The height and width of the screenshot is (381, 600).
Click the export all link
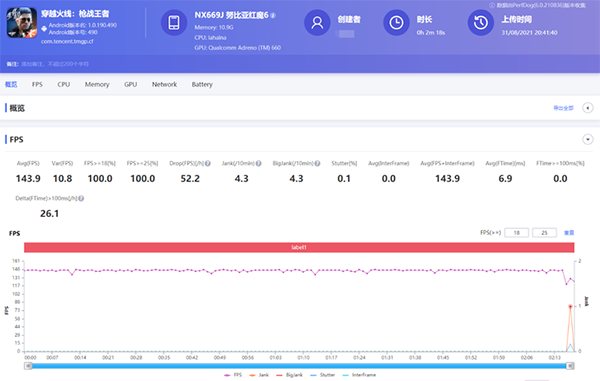click(563, 108)
